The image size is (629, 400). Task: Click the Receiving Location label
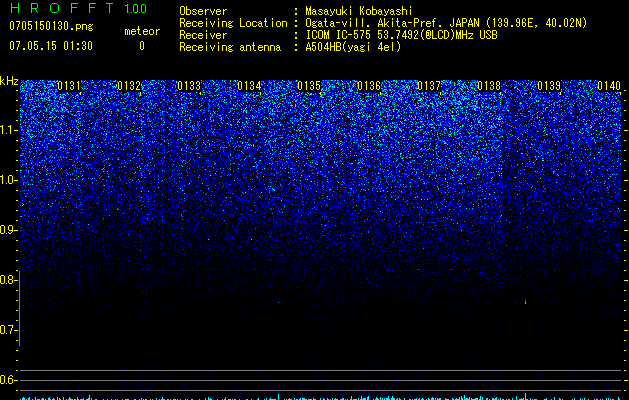pos(233,23)
